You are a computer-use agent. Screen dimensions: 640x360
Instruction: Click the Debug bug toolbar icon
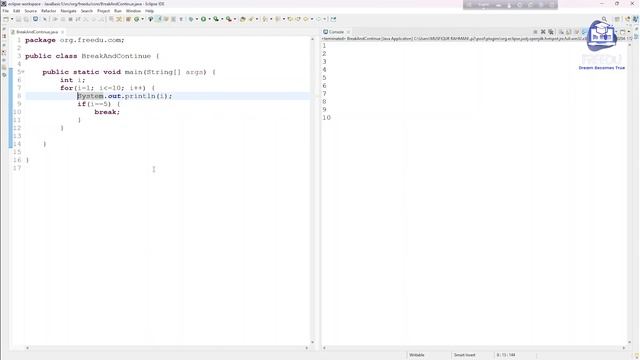click(191, 19)
